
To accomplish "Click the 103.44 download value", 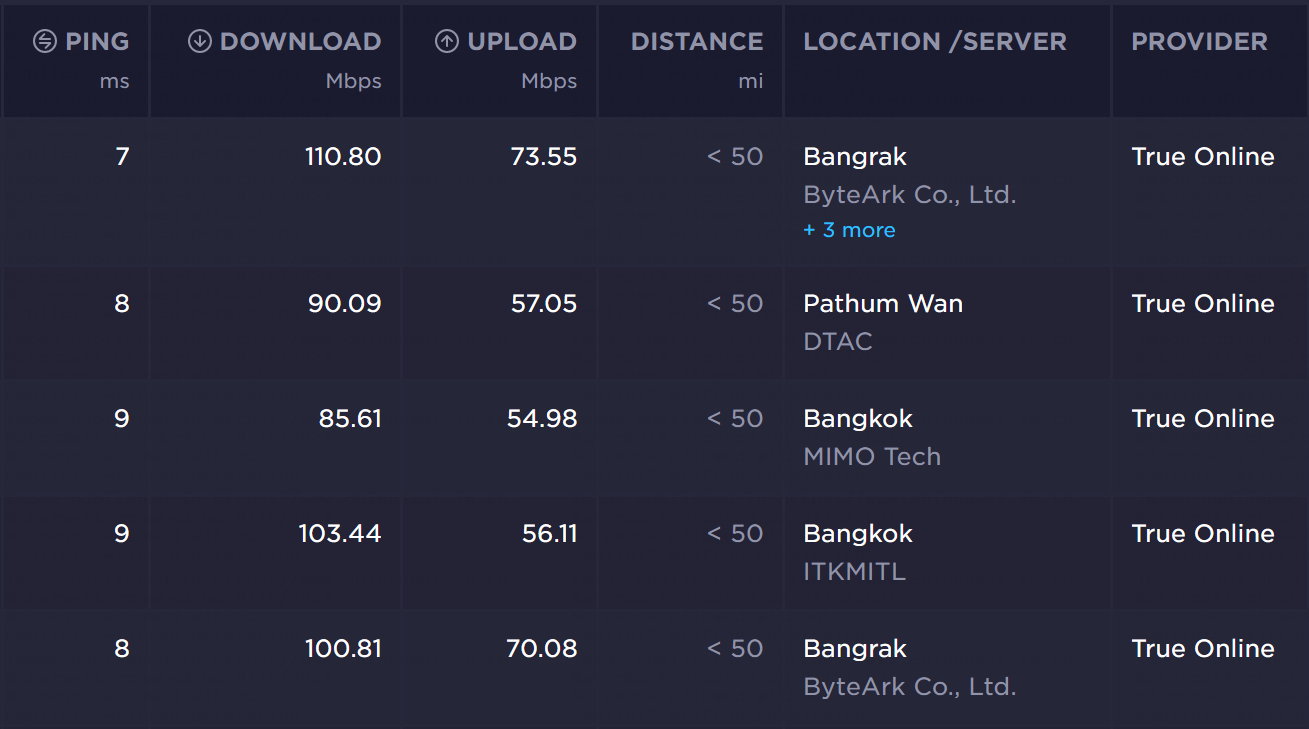I will [x=340, y=534].
